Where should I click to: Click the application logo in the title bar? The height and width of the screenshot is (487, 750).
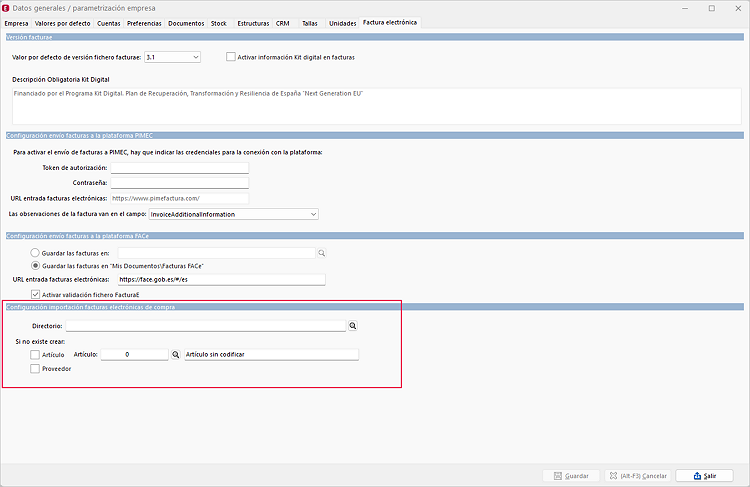[6, 8]
